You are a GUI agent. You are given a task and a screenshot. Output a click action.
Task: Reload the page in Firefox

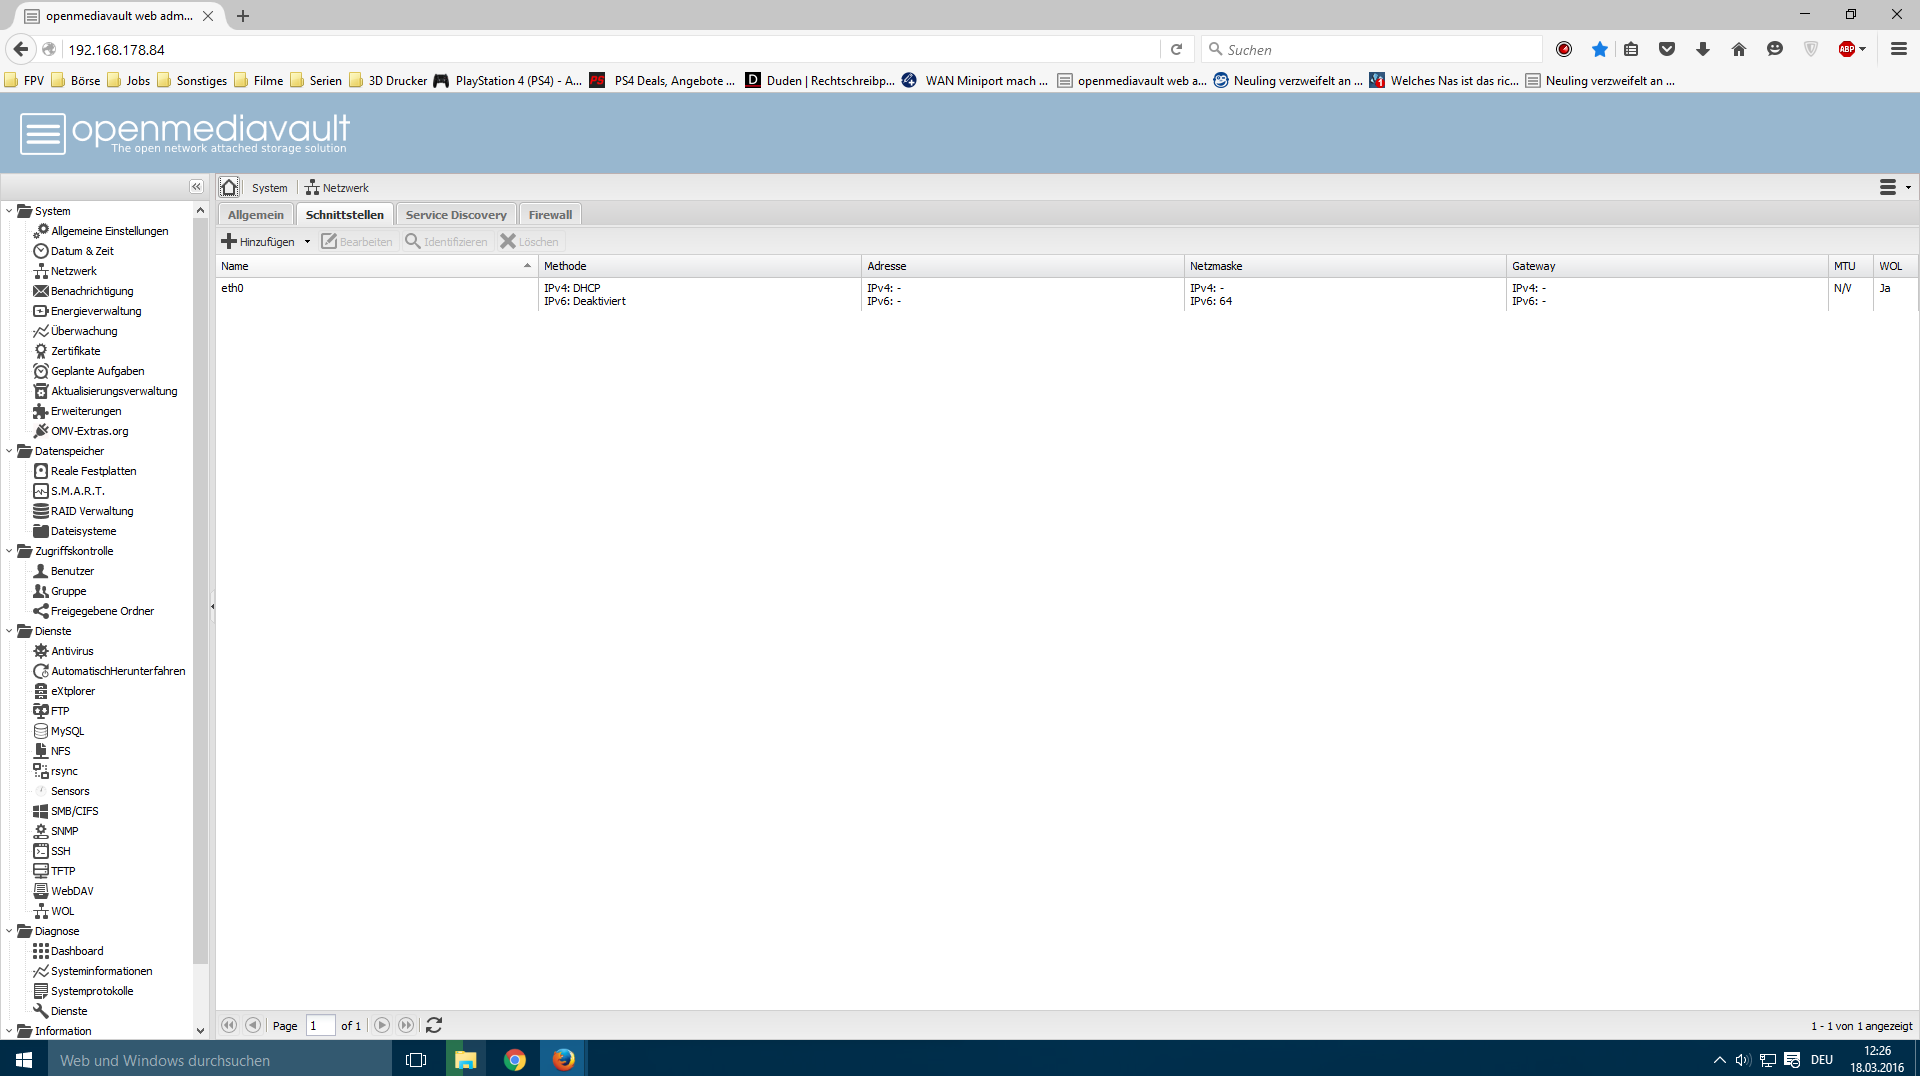1177,49
